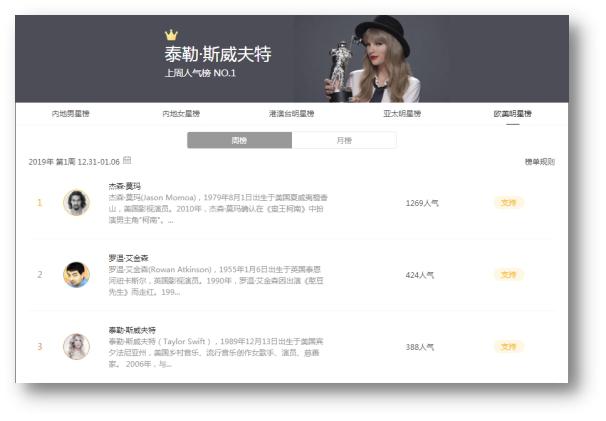Open the 杰森·莫玛 name link
The width and height of the screenshot is (606, 421).
click(x=124, y=186)
